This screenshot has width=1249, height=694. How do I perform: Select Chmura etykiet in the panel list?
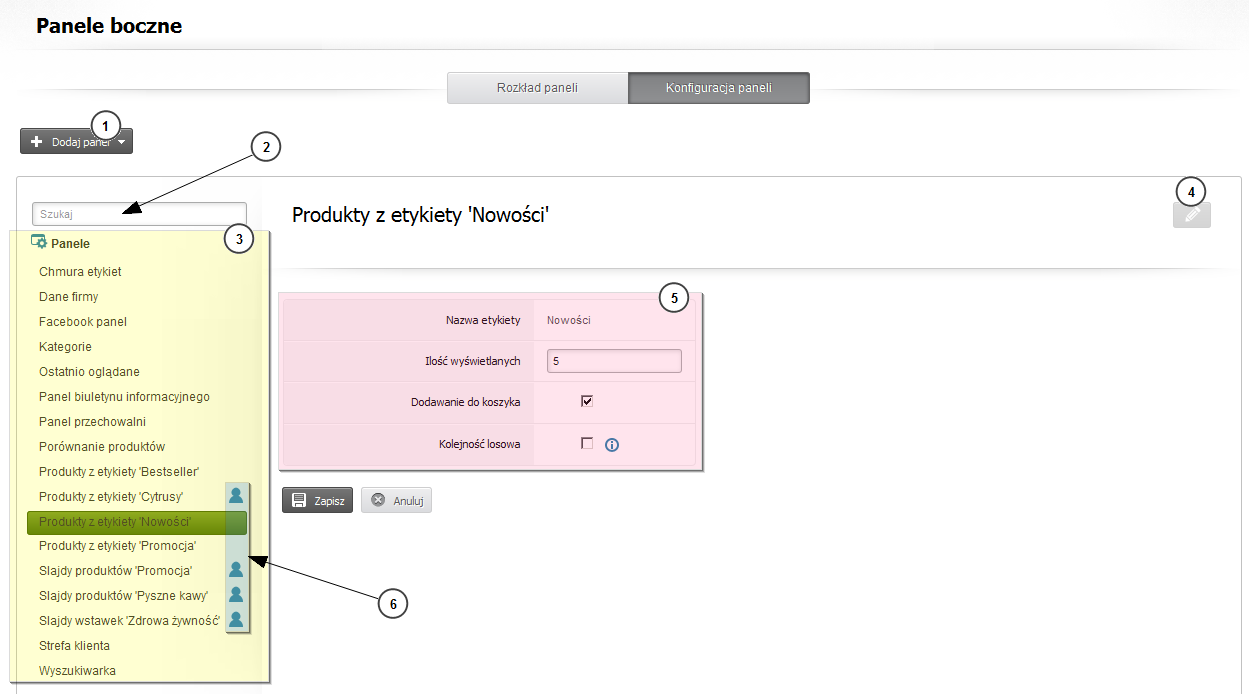80,272
